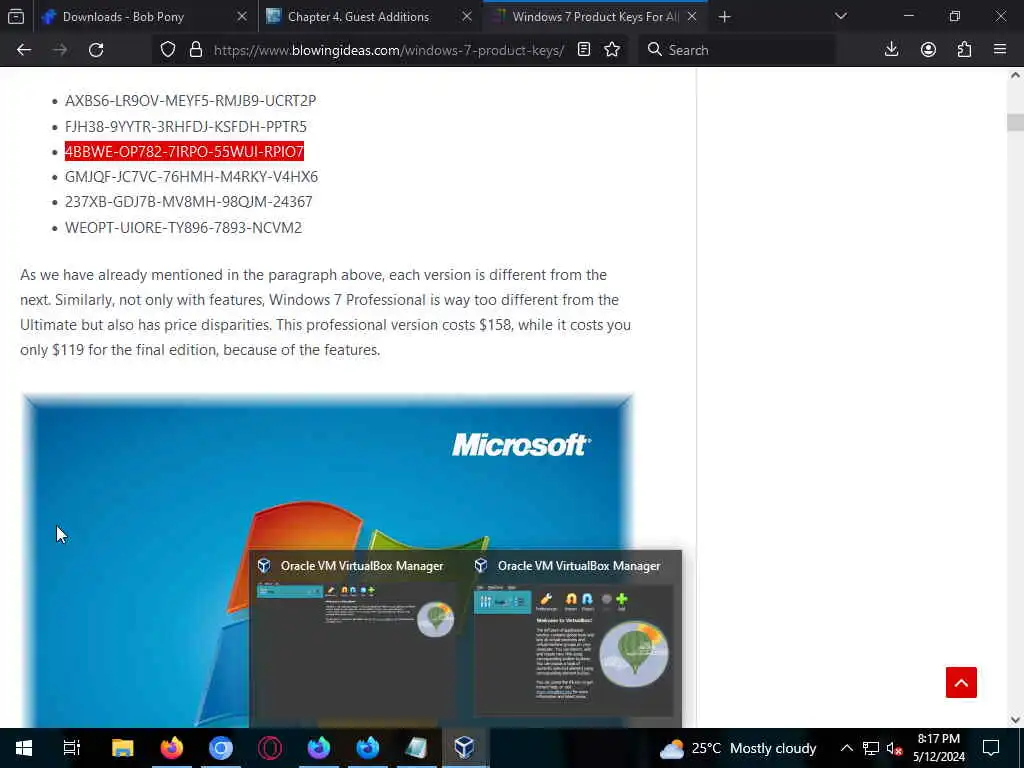
Task: Click key WEOPT-UIORE-TY896-7893-NCVM2
Action: tap(184, 227)
